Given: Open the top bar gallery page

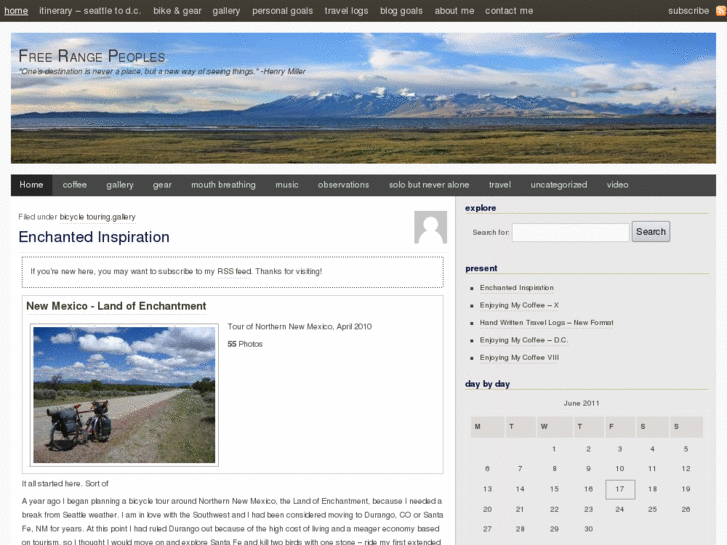Looking at the screenshot, I should click(226, 11).
